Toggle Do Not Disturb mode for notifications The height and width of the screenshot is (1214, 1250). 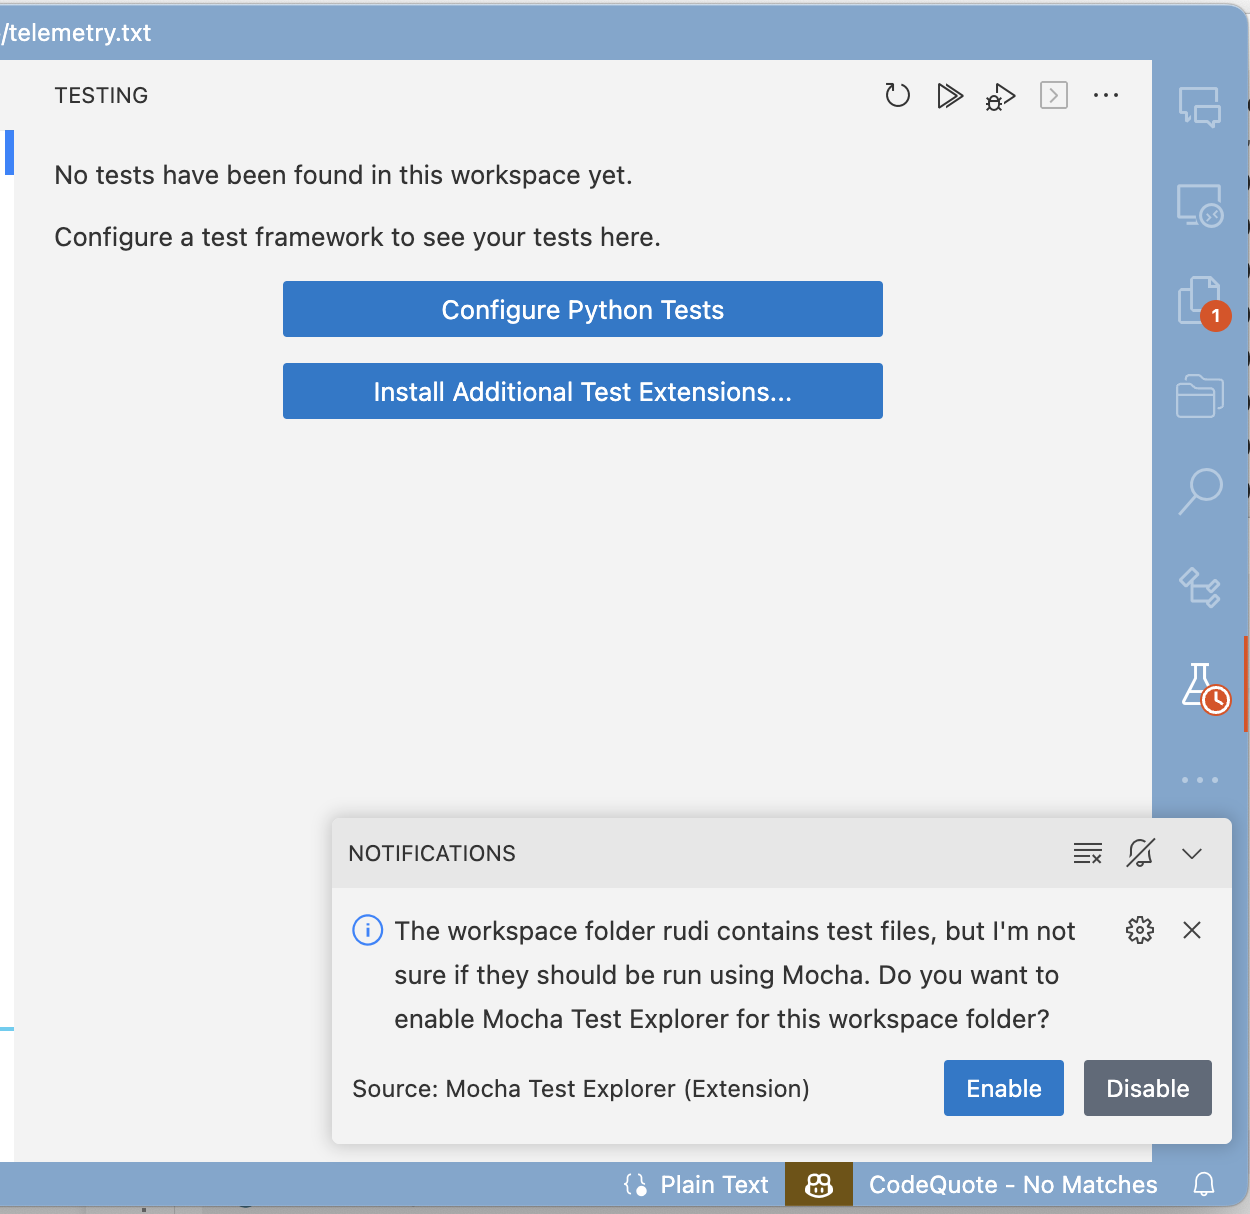(x=1140, y=853)
